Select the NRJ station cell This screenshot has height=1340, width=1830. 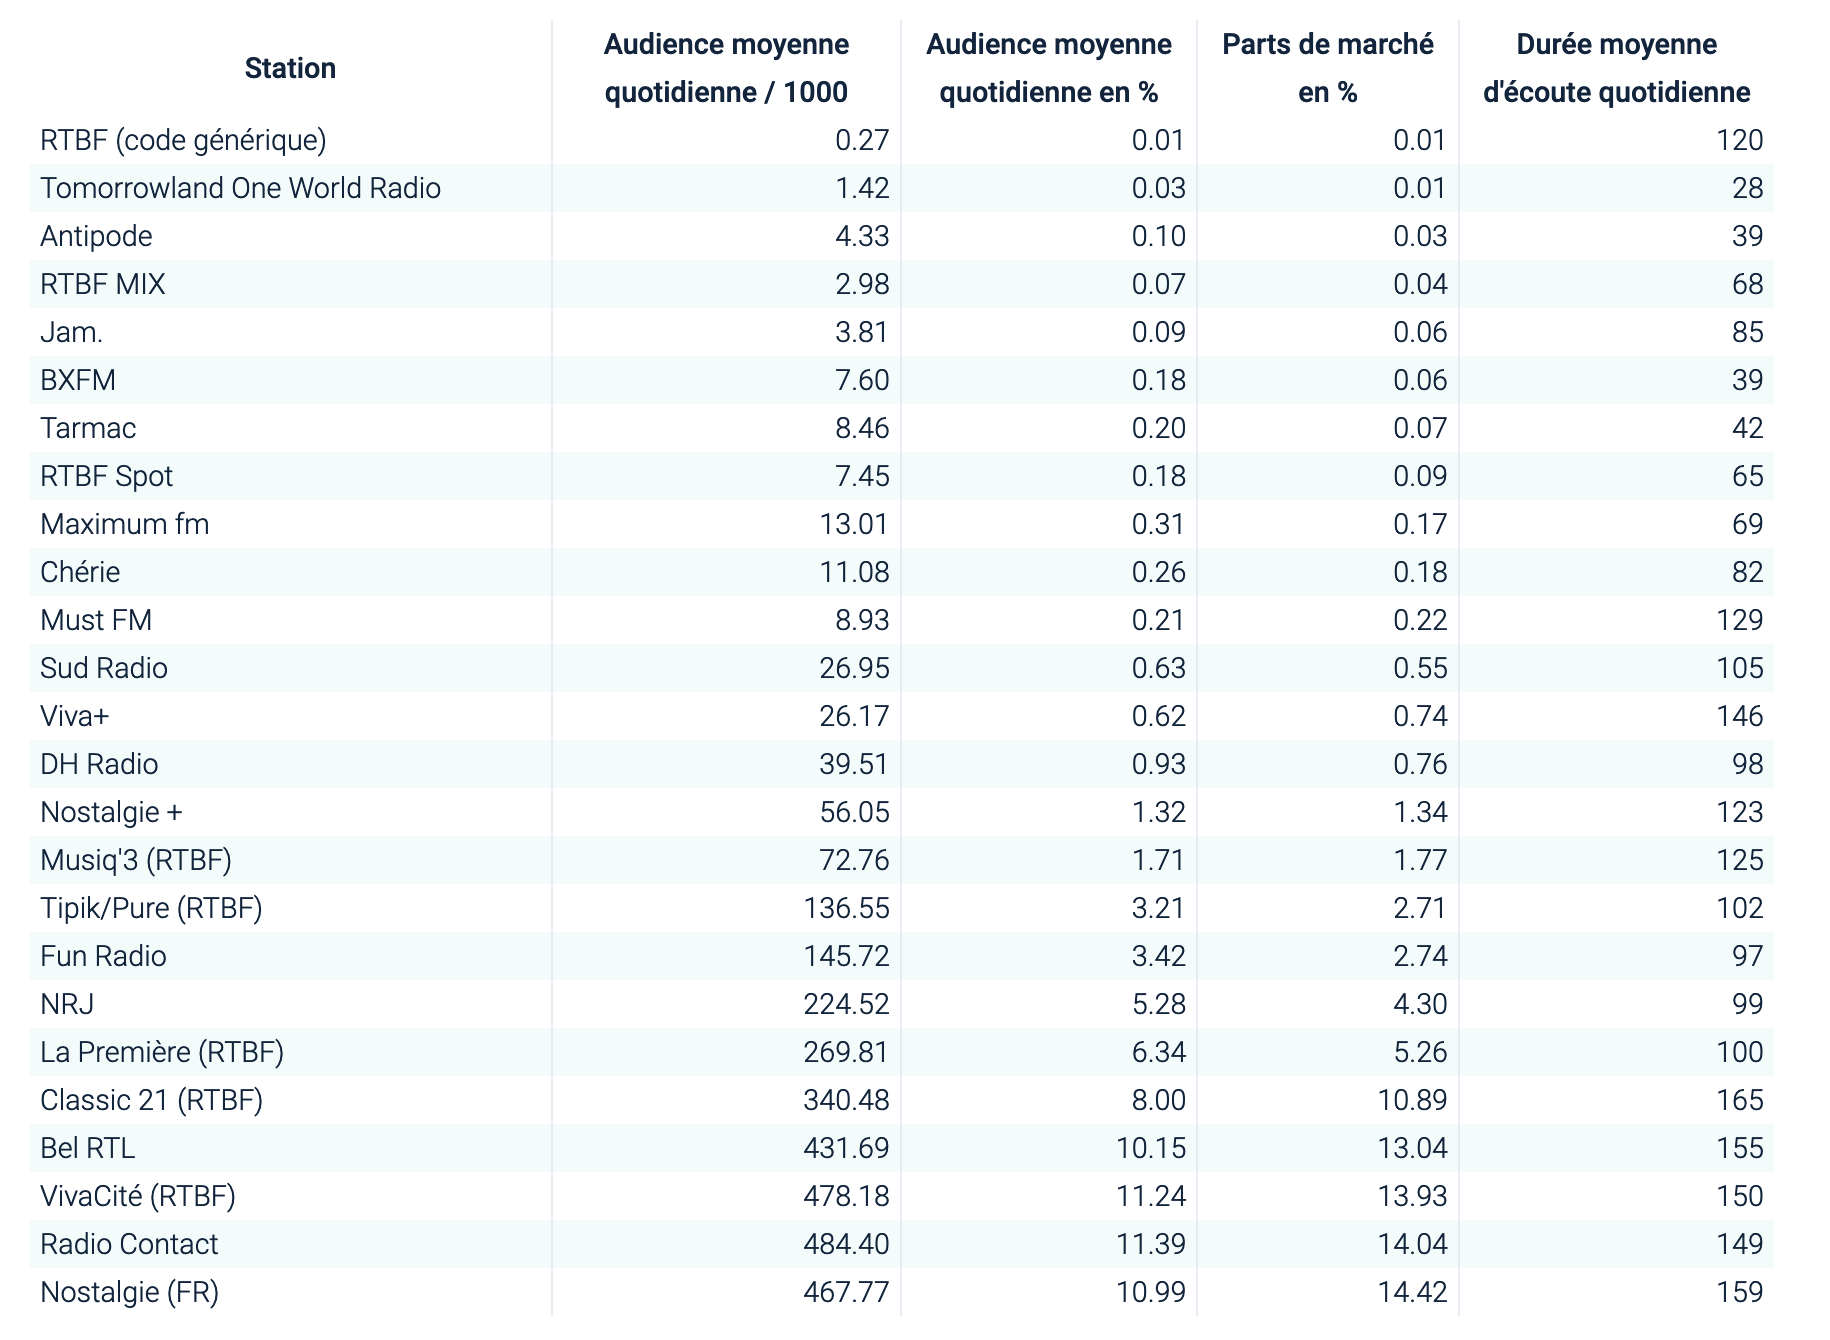pyautogui.click(x=67, y=1004)
